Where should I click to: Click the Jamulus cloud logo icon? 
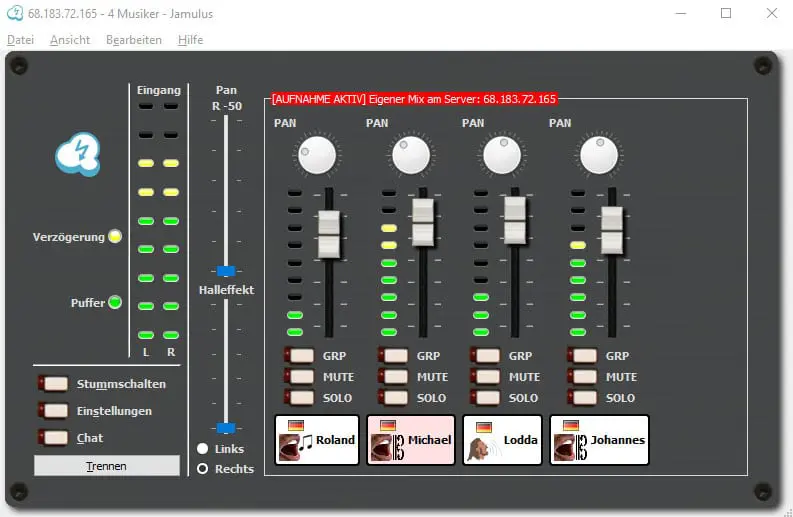(x=77, y=155)
